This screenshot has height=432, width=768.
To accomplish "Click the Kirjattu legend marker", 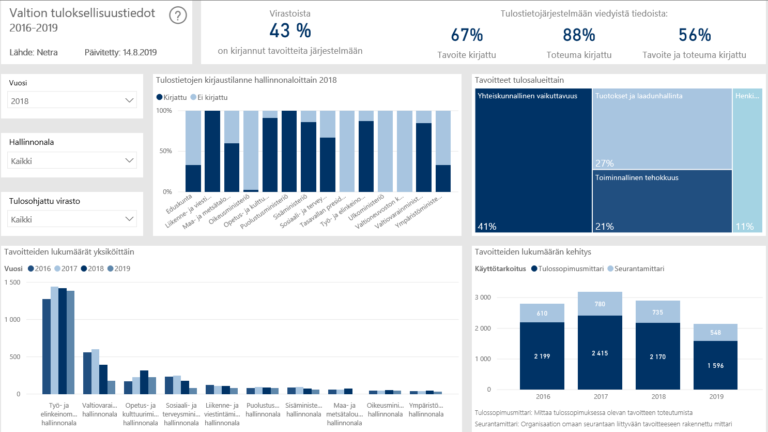I will tap(159, 97).
